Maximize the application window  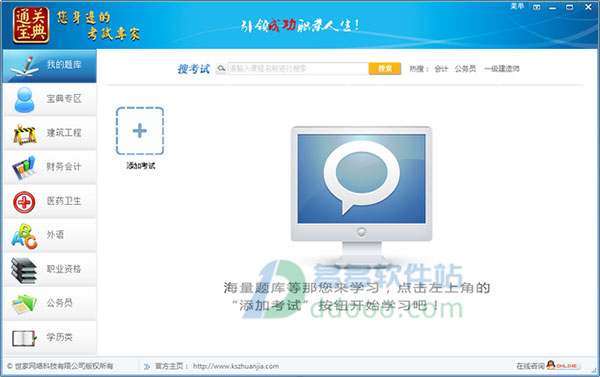point(570,7)
